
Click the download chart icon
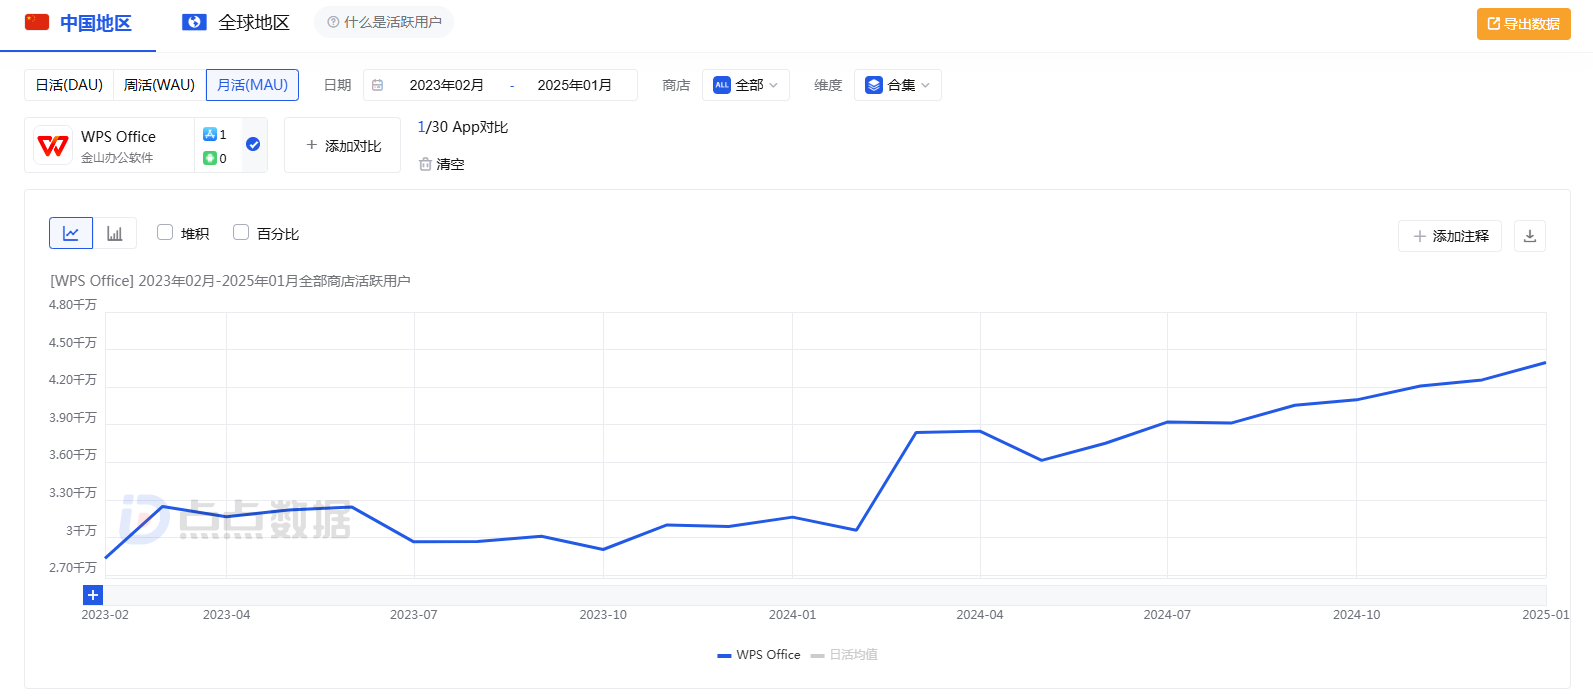coord(1529,236)
